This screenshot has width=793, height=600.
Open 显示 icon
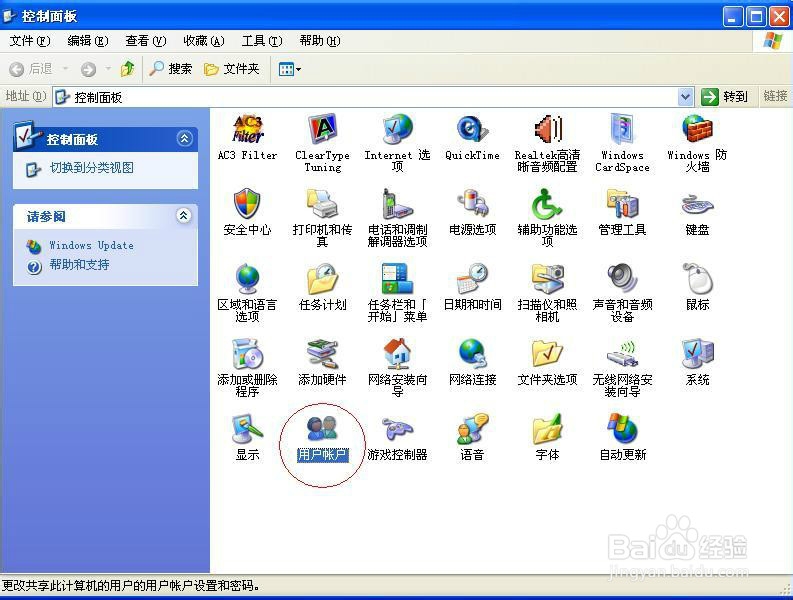point(247,429)
